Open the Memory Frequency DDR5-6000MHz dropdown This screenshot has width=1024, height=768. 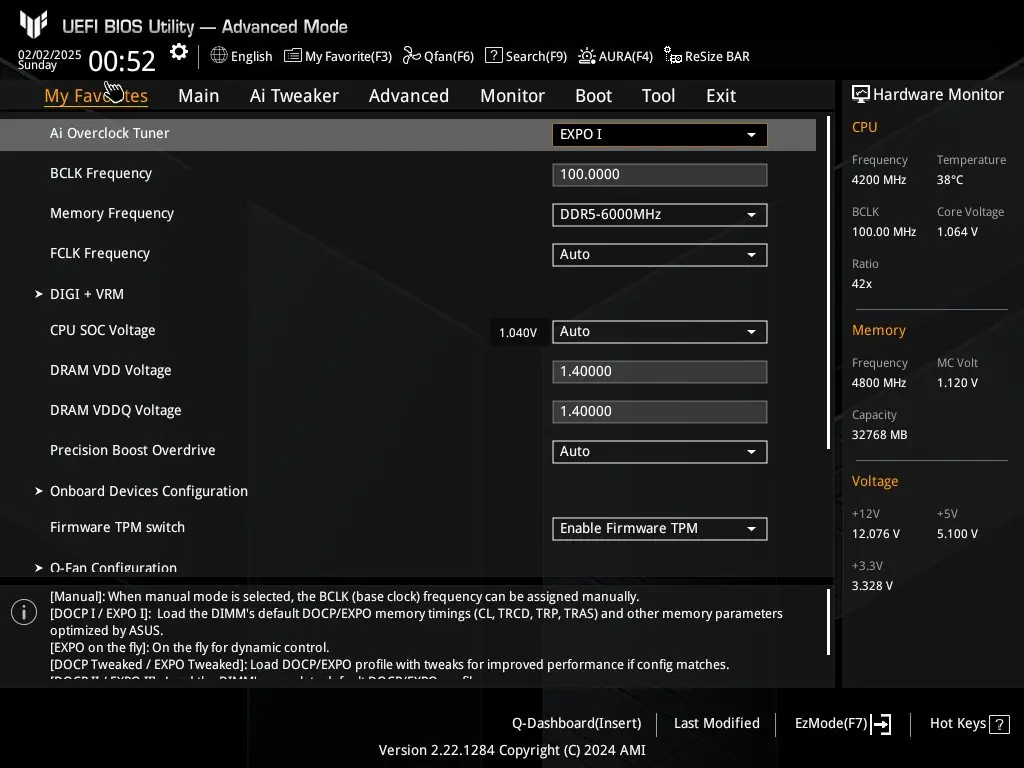coord(660,215)
